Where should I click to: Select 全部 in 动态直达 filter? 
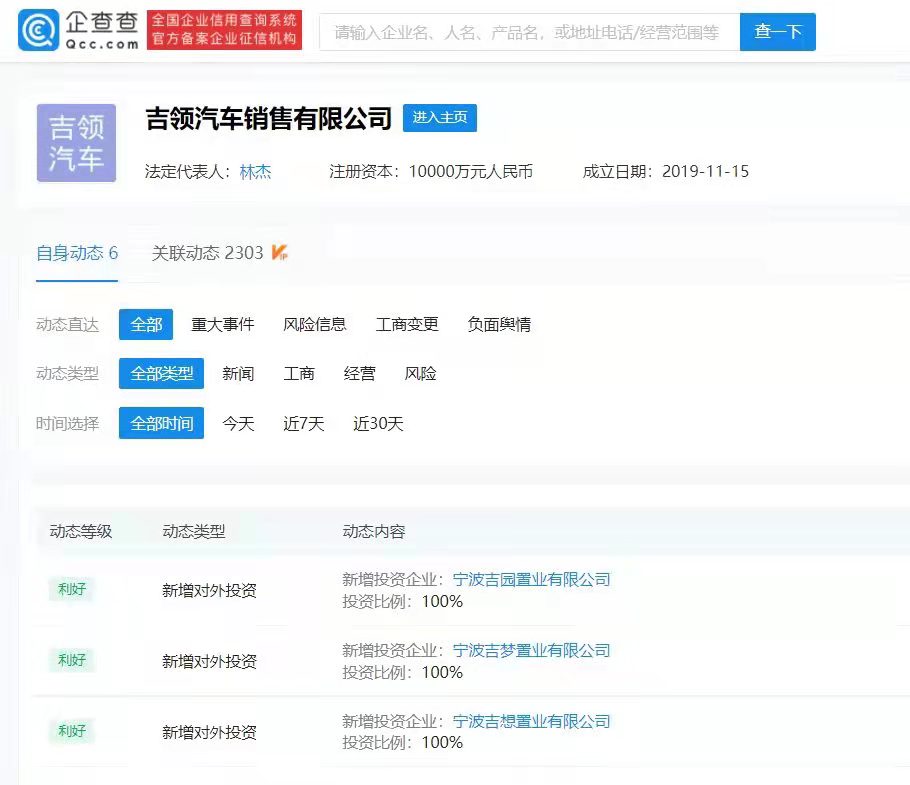point(146,324)
